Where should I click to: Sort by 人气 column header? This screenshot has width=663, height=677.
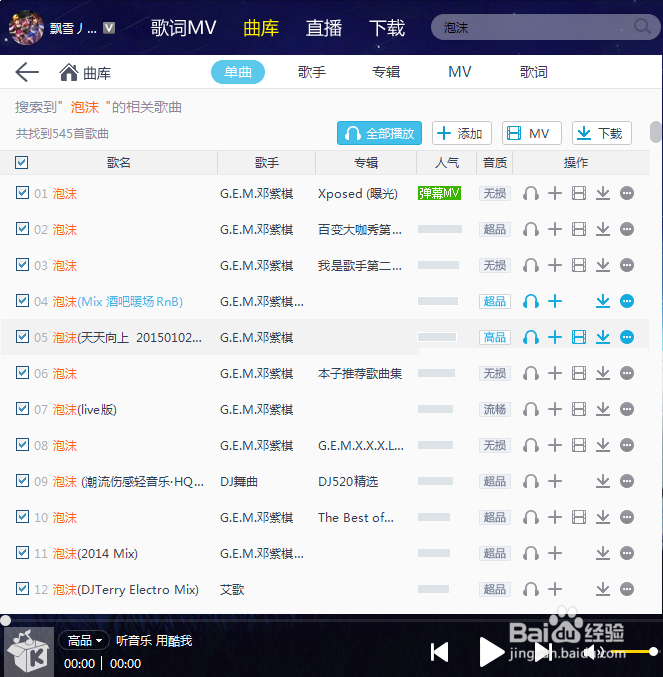(x=446, y=163)
